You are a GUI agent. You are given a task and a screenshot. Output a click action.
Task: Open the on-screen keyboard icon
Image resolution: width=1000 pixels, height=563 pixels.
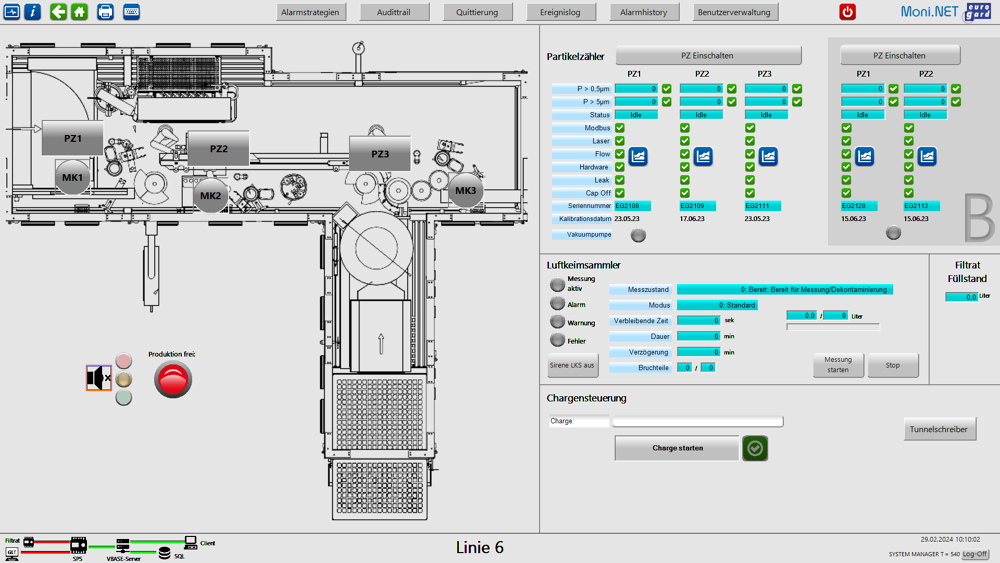[x=132, y=12]
